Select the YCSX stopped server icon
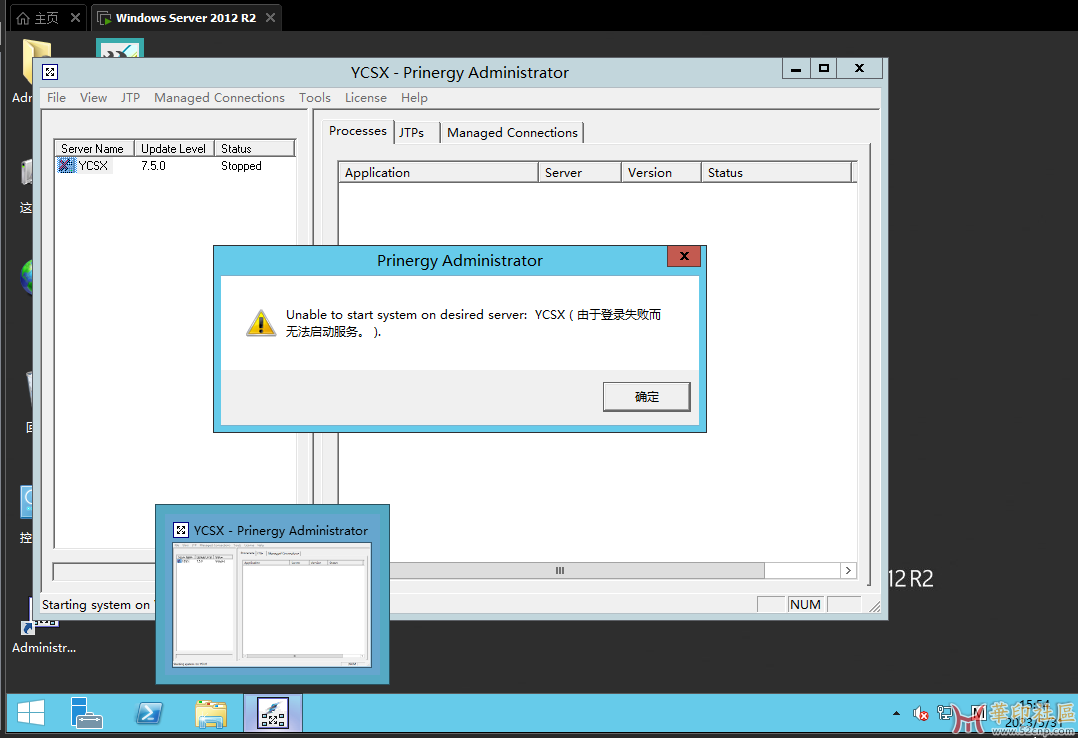 (66, 166)
